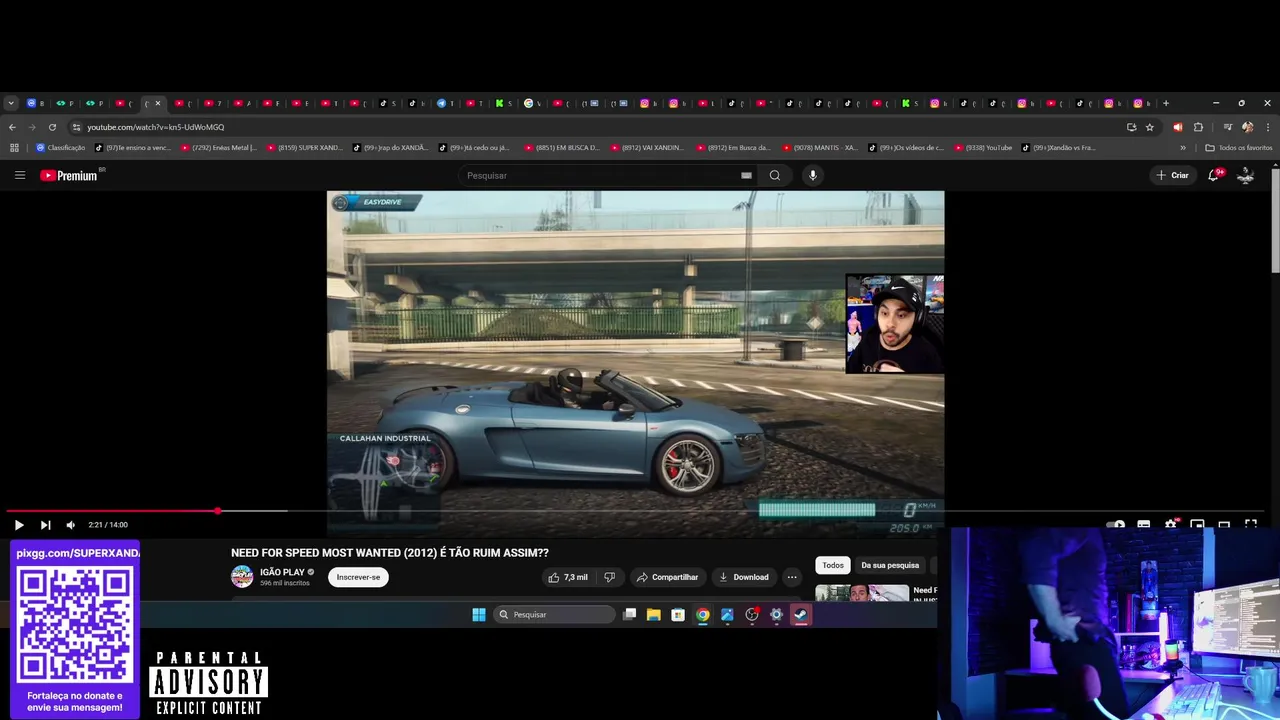Image resolution: width=1280 pixels, height=720 pixels.
Task: Open Chrome three-dot menu
Action: (1268, 127)
